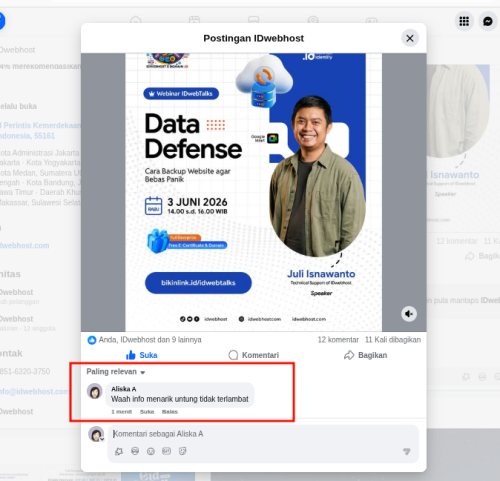Share the post with the Bagikan button
The image size is (500, 481).
pyautogui.click(x=365, y=355)
